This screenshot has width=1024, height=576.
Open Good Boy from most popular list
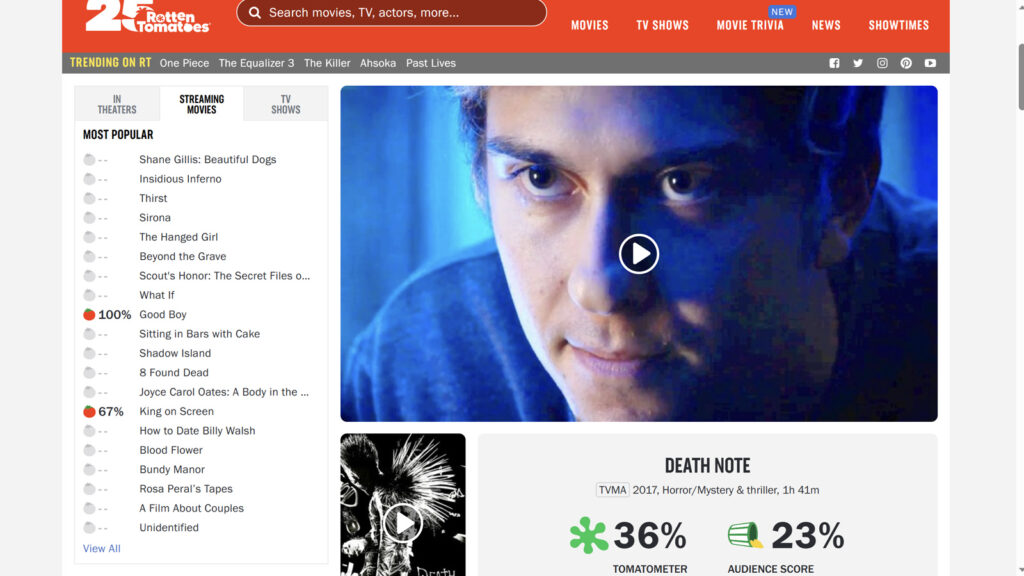click(x=163, y=314)
